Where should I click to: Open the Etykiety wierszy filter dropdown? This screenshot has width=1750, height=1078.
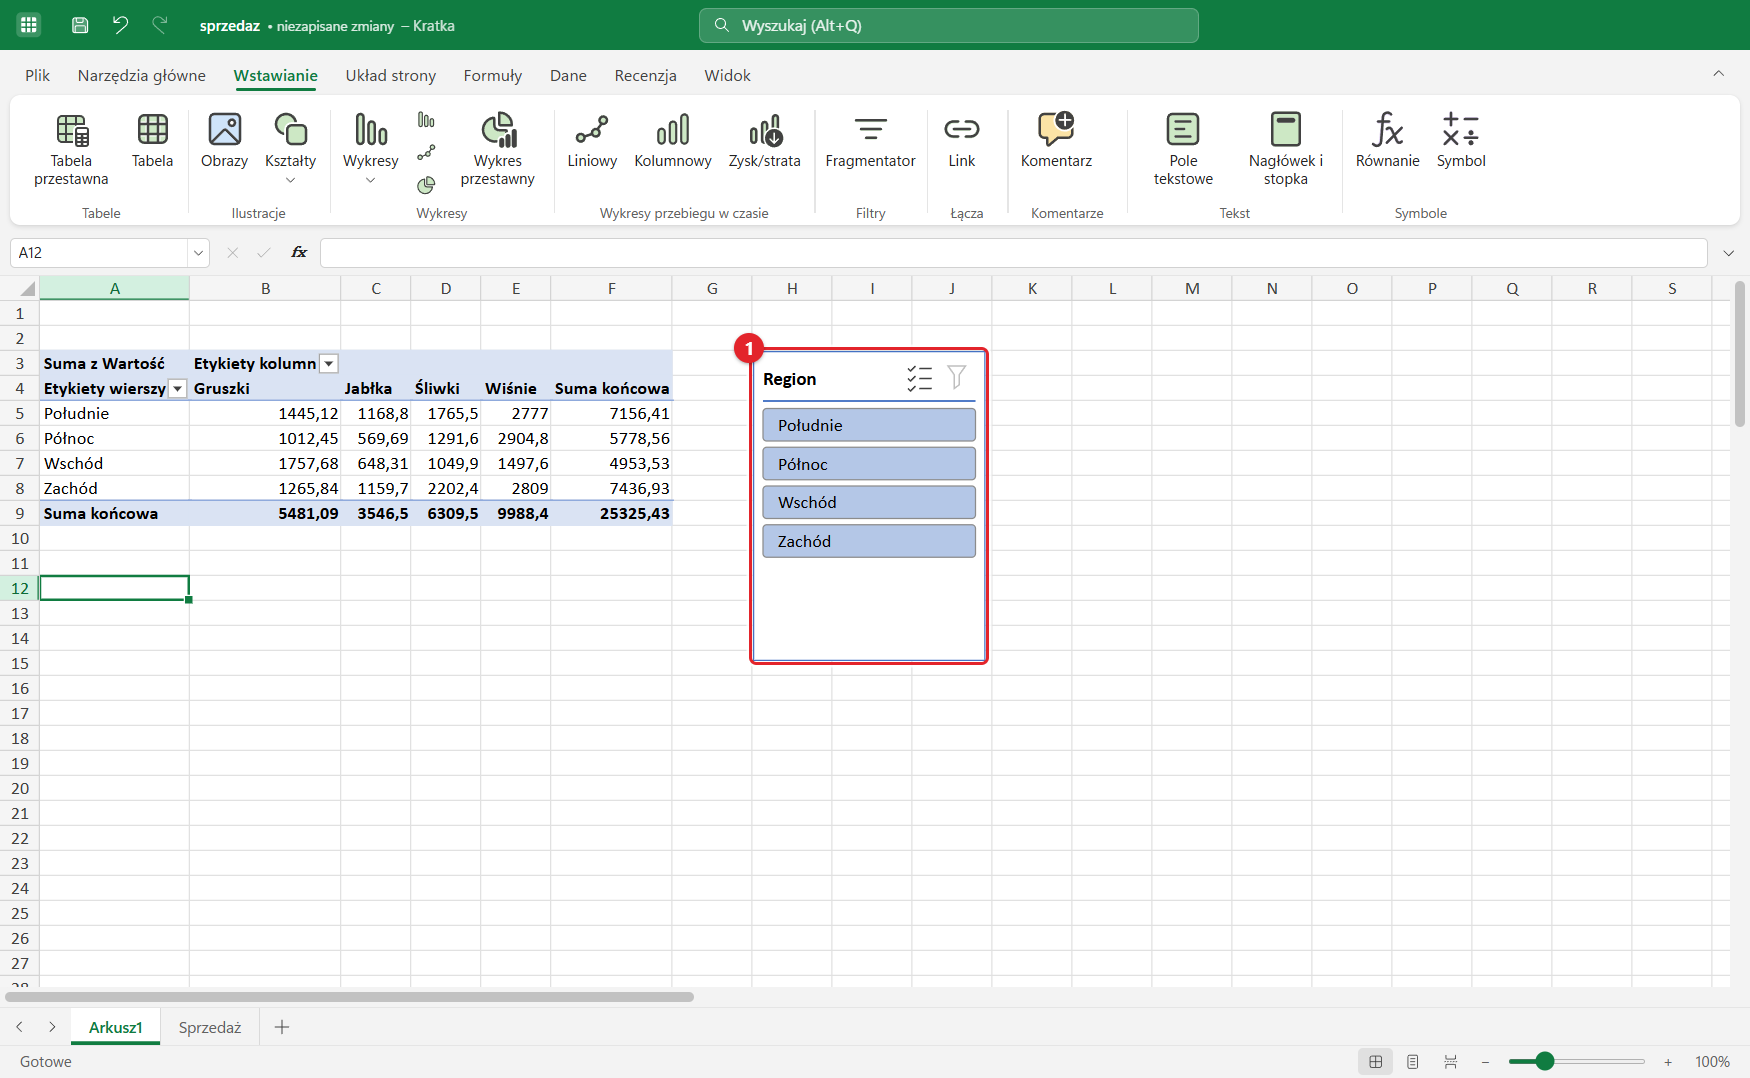pyautogui.click(x=178, y=389)
